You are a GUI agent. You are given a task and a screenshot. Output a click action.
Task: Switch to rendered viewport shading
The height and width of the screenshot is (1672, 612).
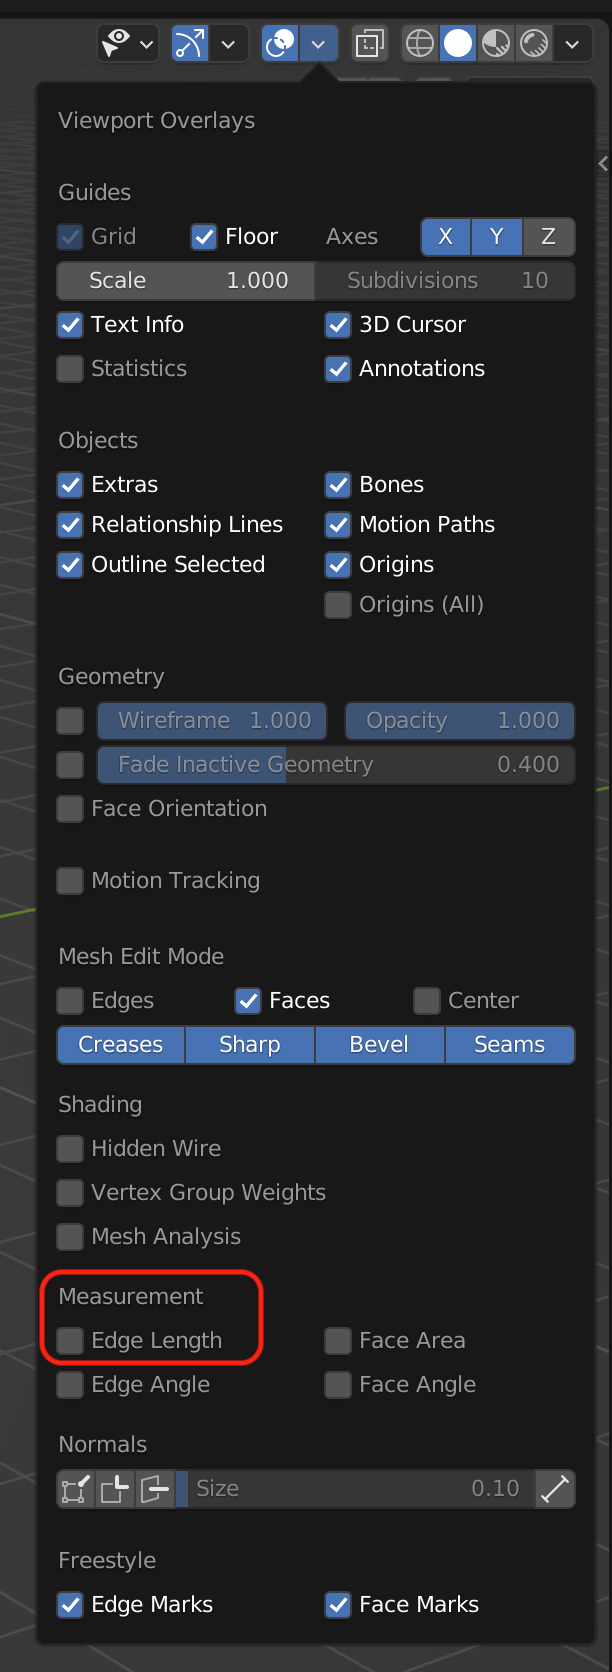click(535, 44)
